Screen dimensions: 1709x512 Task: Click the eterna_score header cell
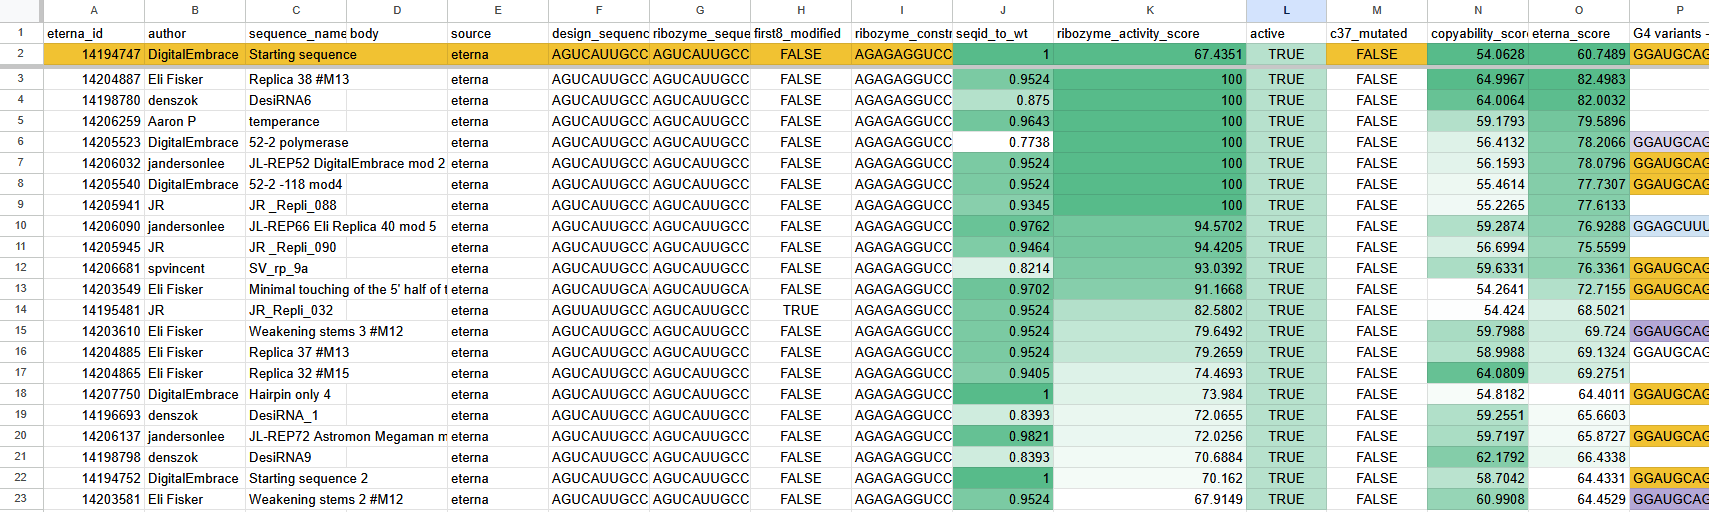1579,33
